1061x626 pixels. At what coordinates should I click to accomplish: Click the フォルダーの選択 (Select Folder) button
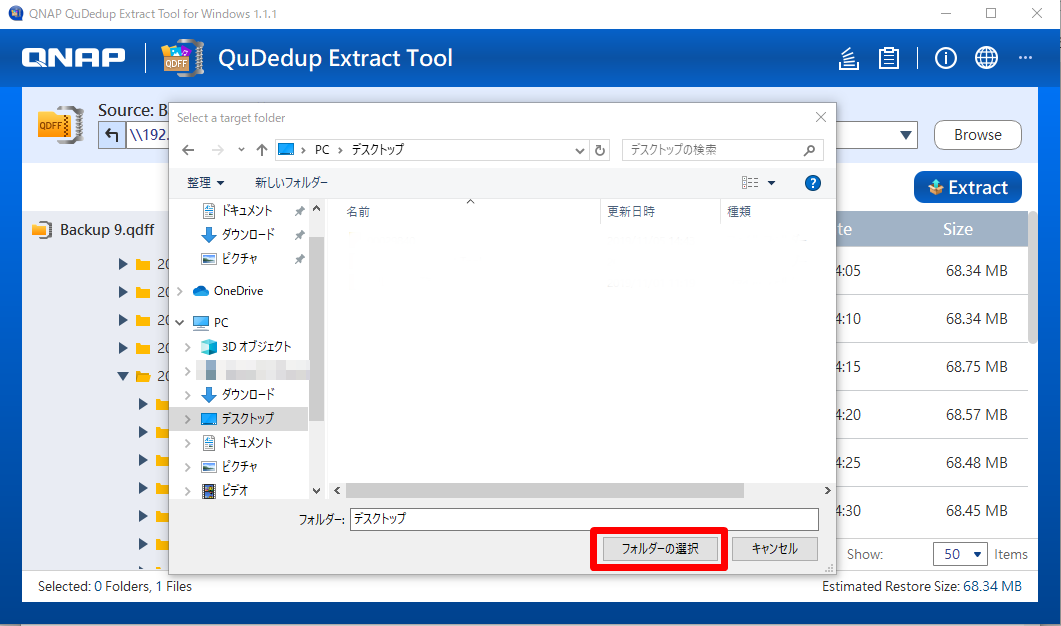pos(660,549)
